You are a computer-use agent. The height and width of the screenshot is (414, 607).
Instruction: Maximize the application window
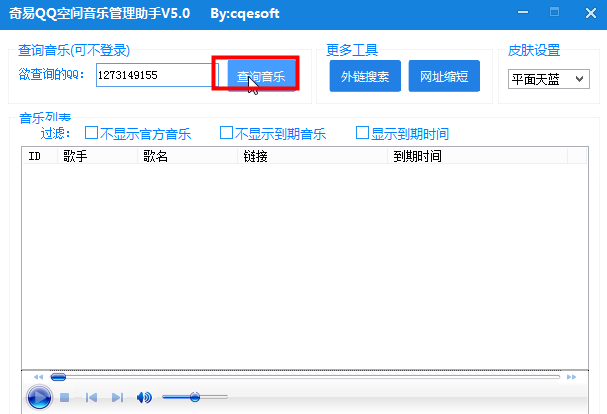[x=554, y=12]
